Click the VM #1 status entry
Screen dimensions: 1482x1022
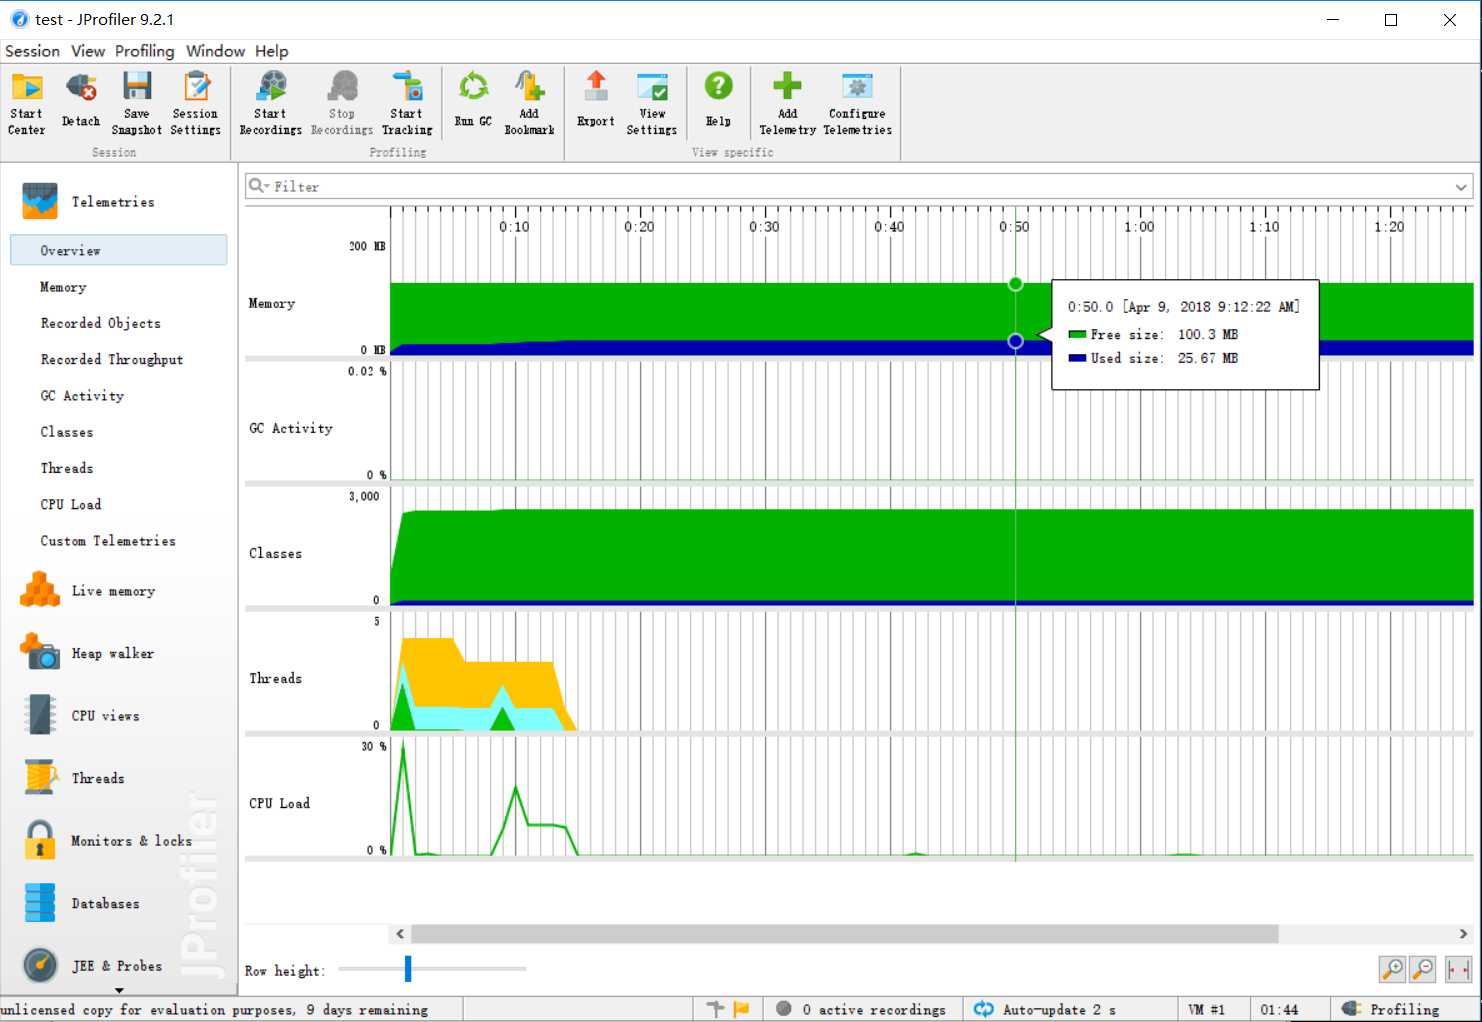1207,1009
